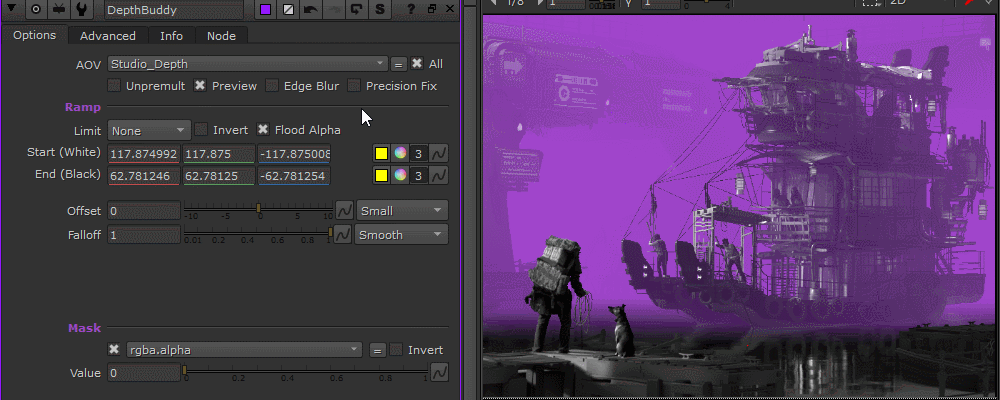
Task: Click the Falloff slider handle
Action: click(330, 232)
